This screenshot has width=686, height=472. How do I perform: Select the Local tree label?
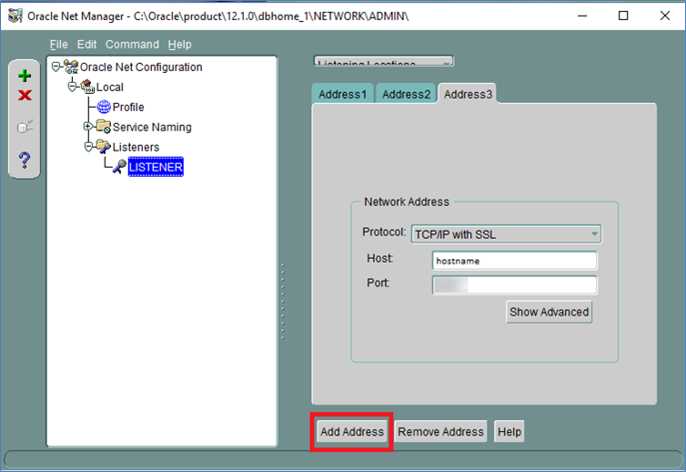click(110, 87)
